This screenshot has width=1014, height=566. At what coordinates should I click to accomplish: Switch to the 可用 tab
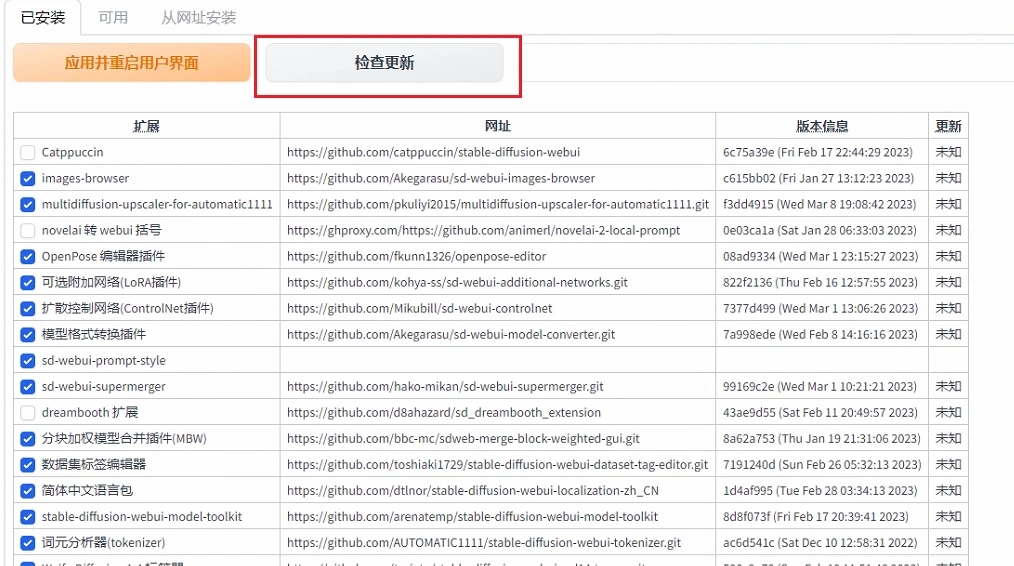[113, 17]
